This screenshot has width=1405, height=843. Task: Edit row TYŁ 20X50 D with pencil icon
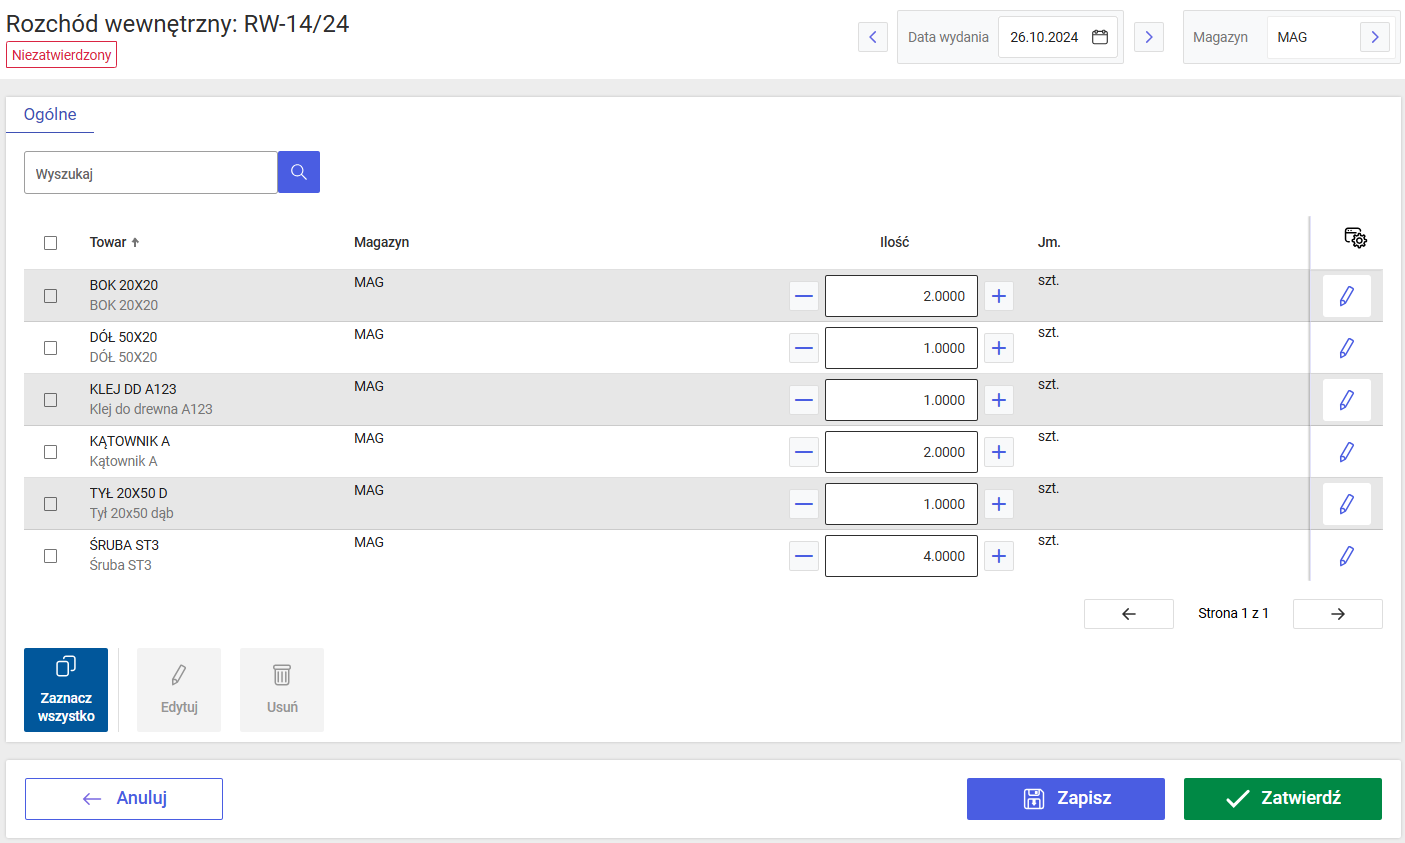pyautogui.click(x=1347, y=504)
